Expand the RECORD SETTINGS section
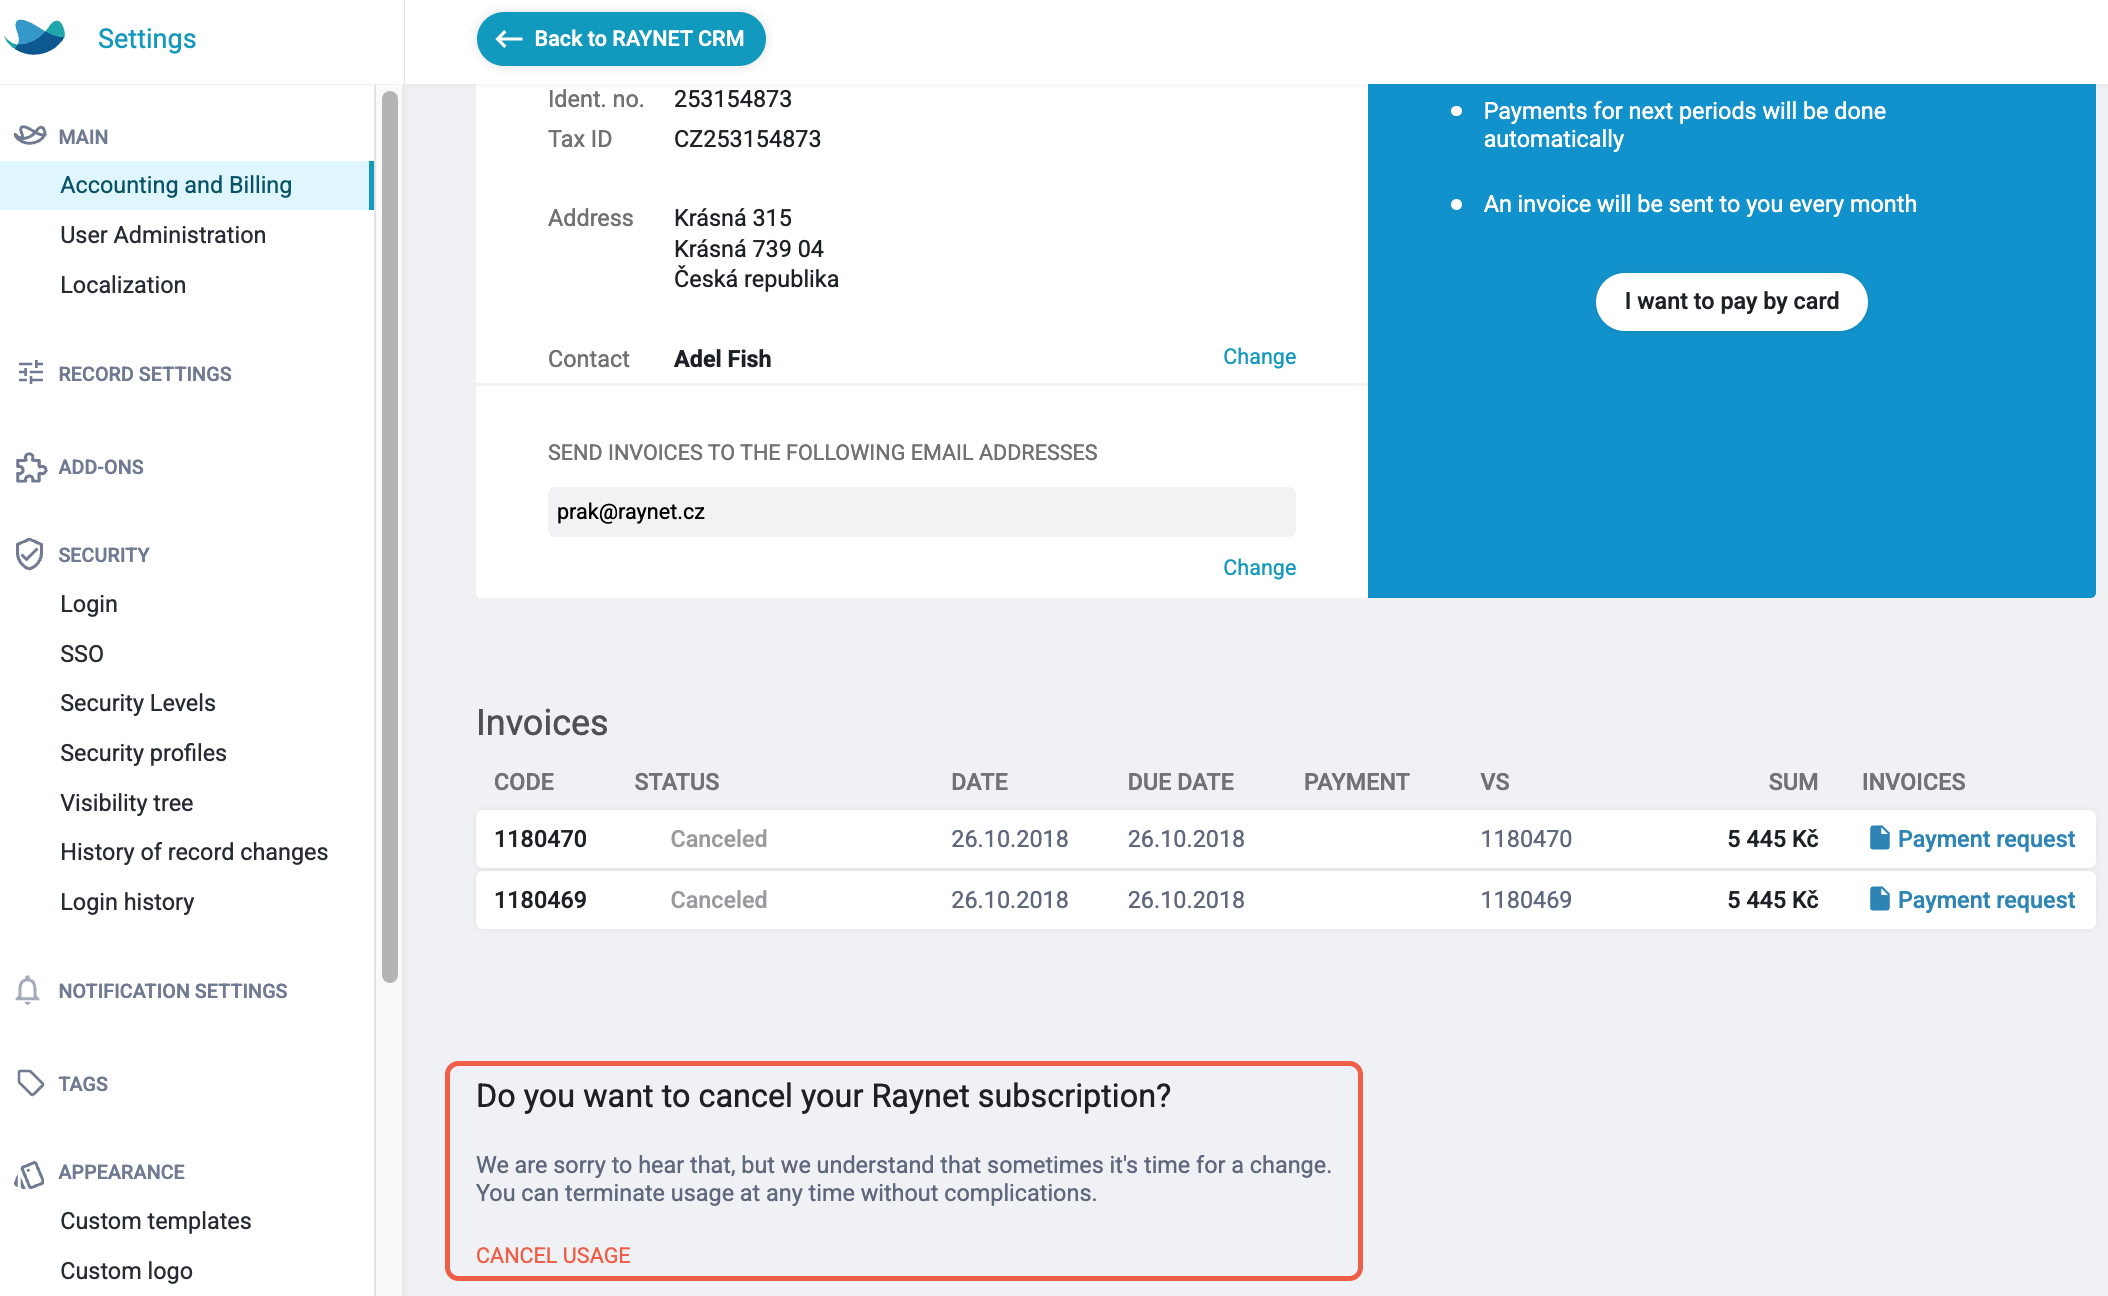This screenshot has width=2108, height=1296. pyautogui.click(x=145, y=374)
